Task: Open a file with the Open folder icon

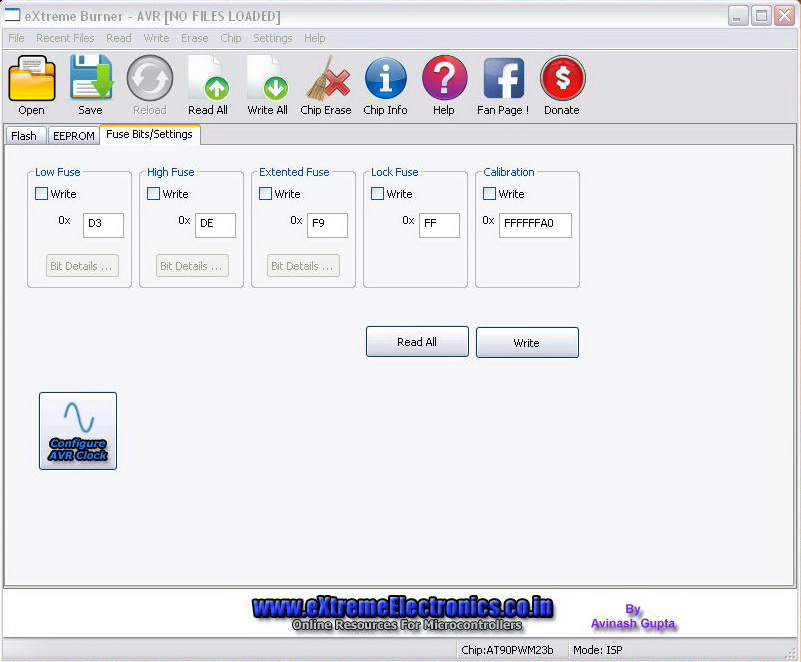Action: point(32,78)
